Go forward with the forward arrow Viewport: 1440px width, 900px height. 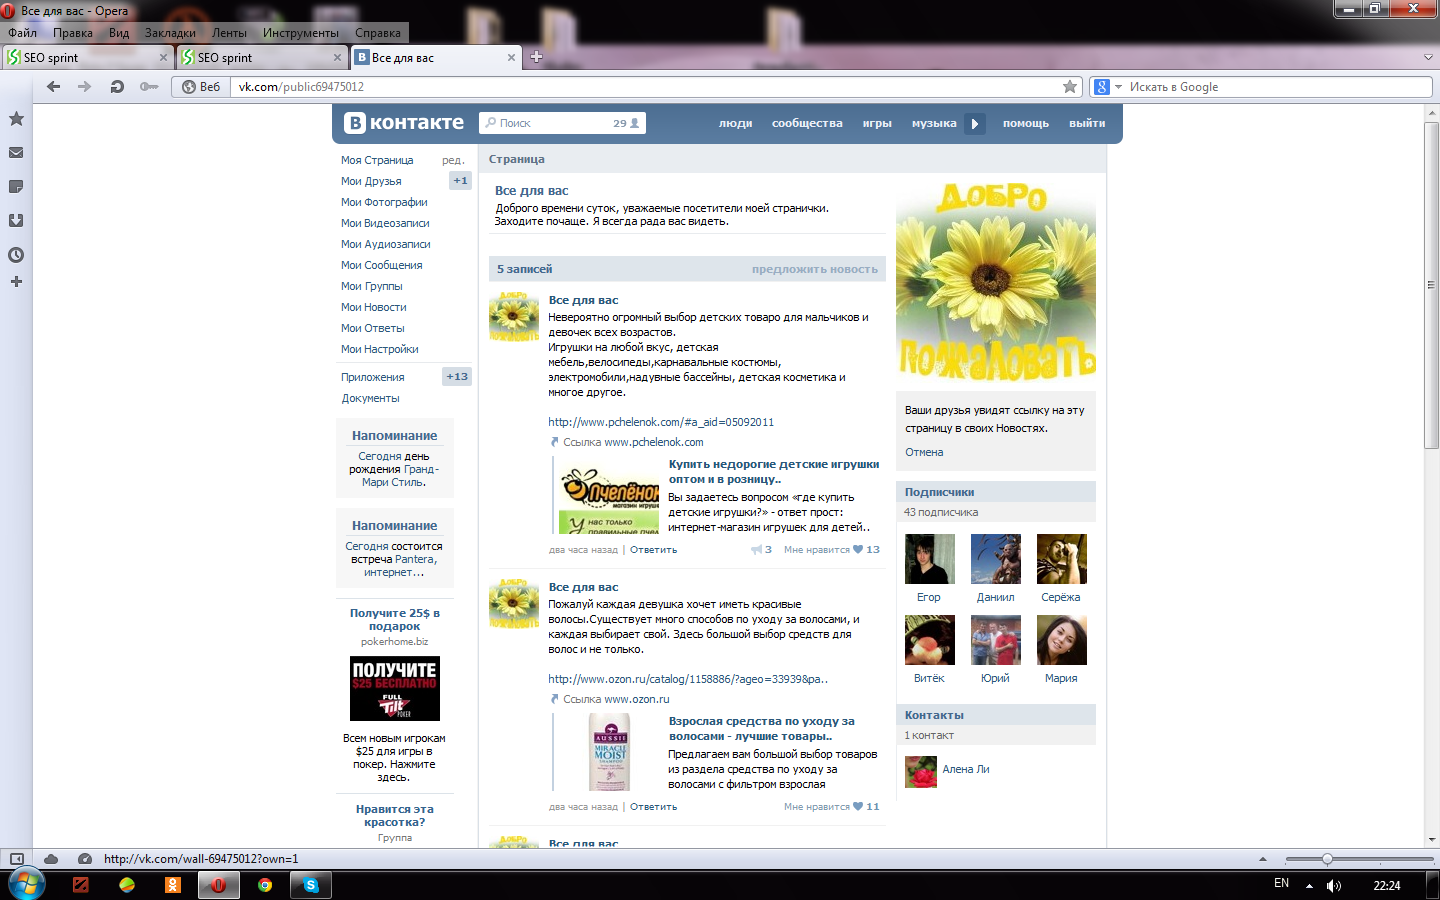[x=85, y=87]
